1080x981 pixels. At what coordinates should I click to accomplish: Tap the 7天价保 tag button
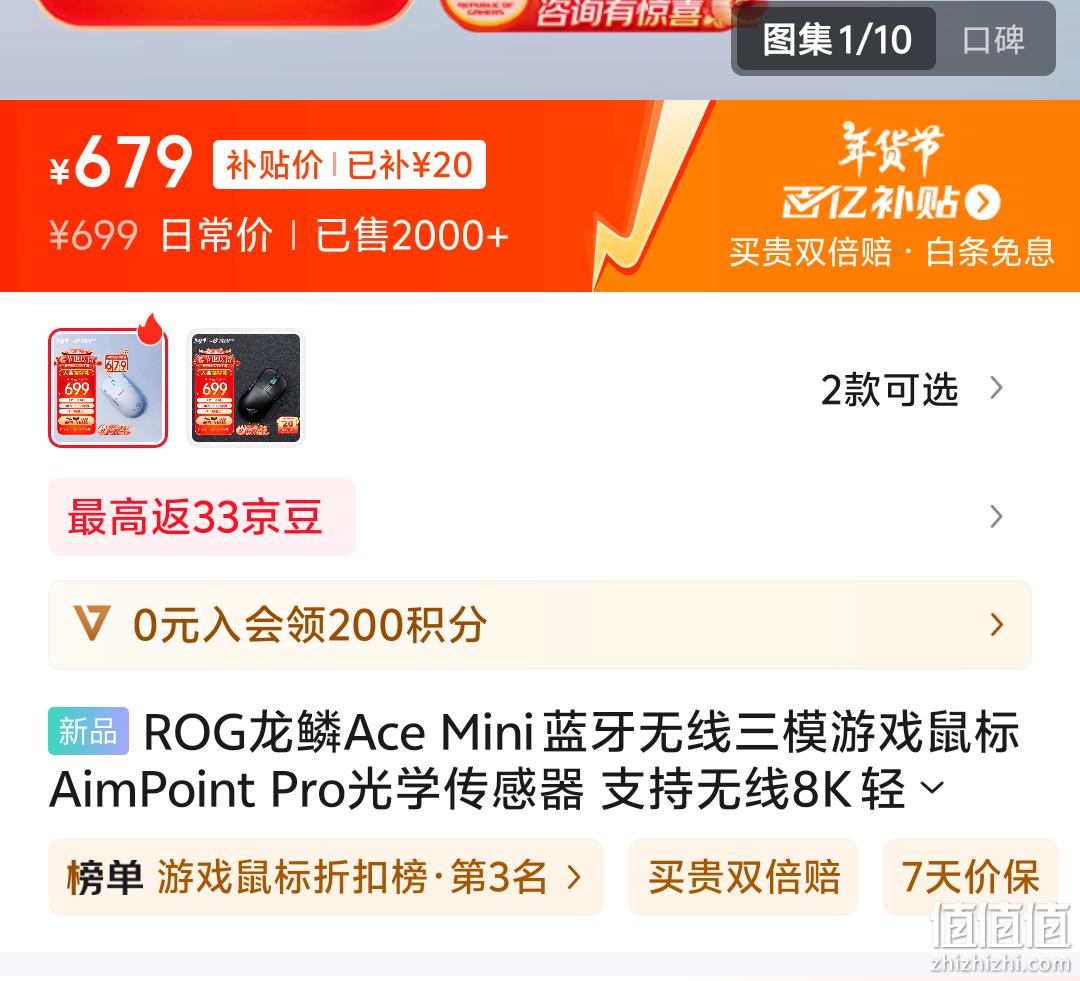pos(970,877)
